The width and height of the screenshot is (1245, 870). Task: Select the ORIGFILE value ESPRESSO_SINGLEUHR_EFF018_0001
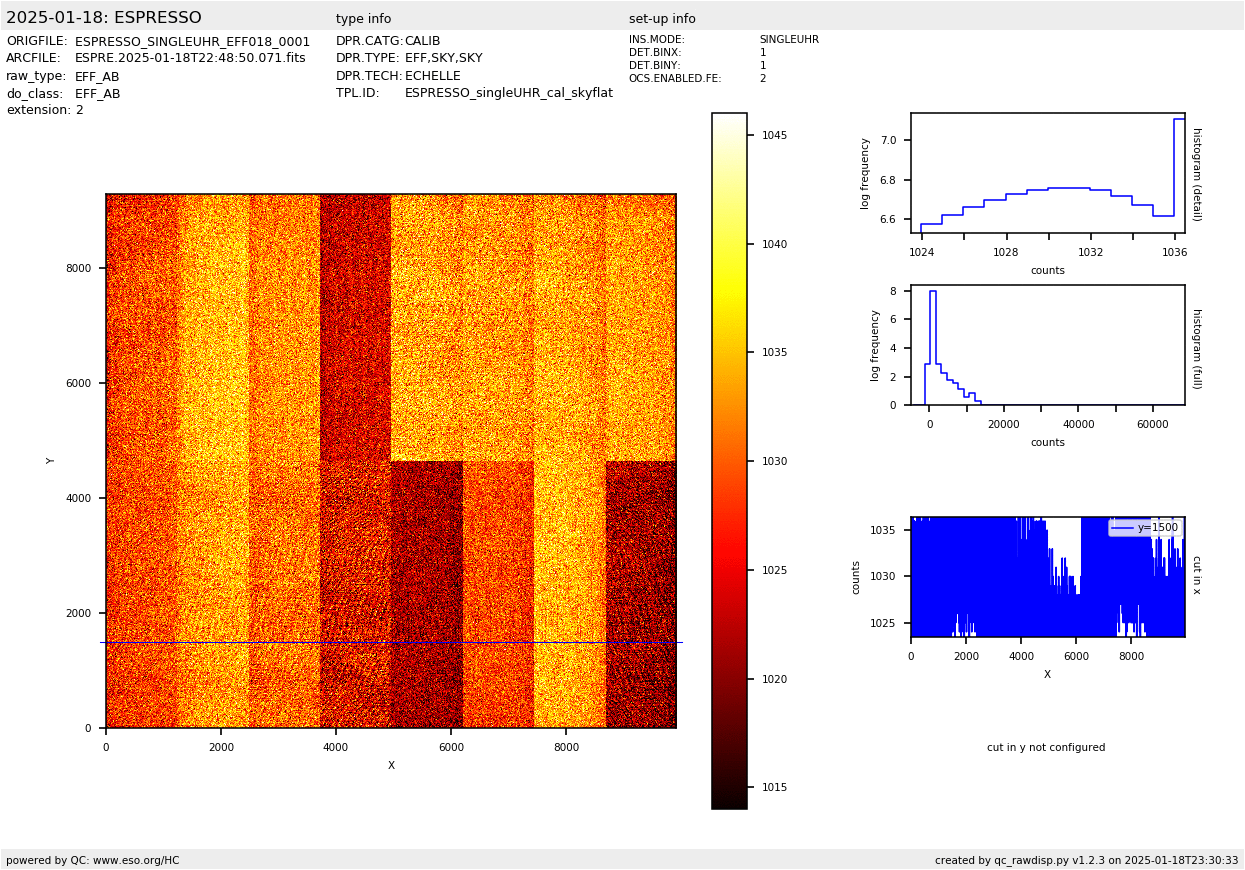click(x=192, y=42)
